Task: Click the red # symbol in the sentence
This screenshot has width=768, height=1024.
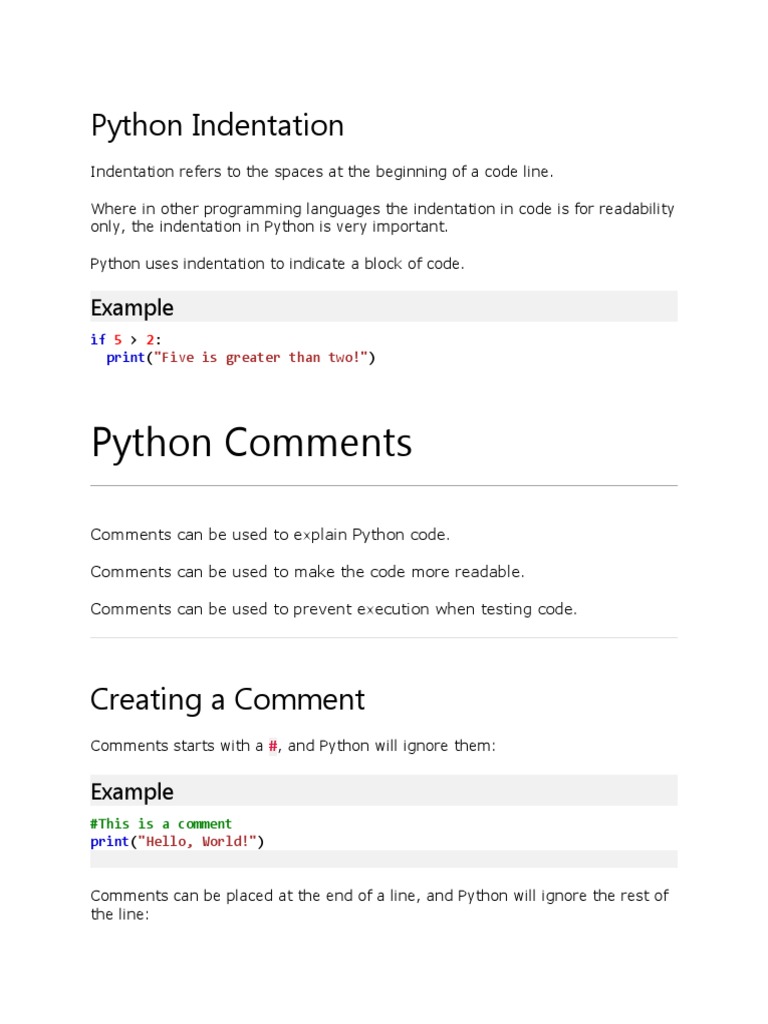Action: (273, 747)
